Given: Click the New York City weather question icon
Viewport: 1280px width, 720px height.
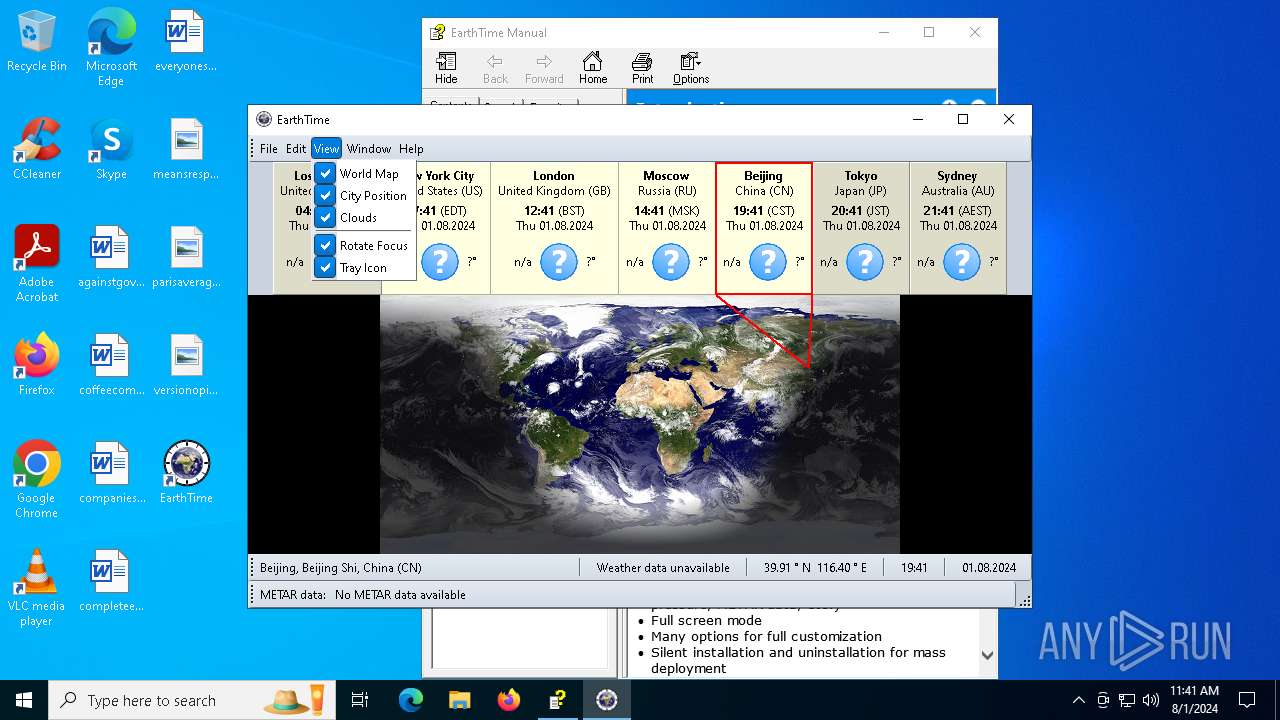Looking at the screenshot, I should 440,262.
